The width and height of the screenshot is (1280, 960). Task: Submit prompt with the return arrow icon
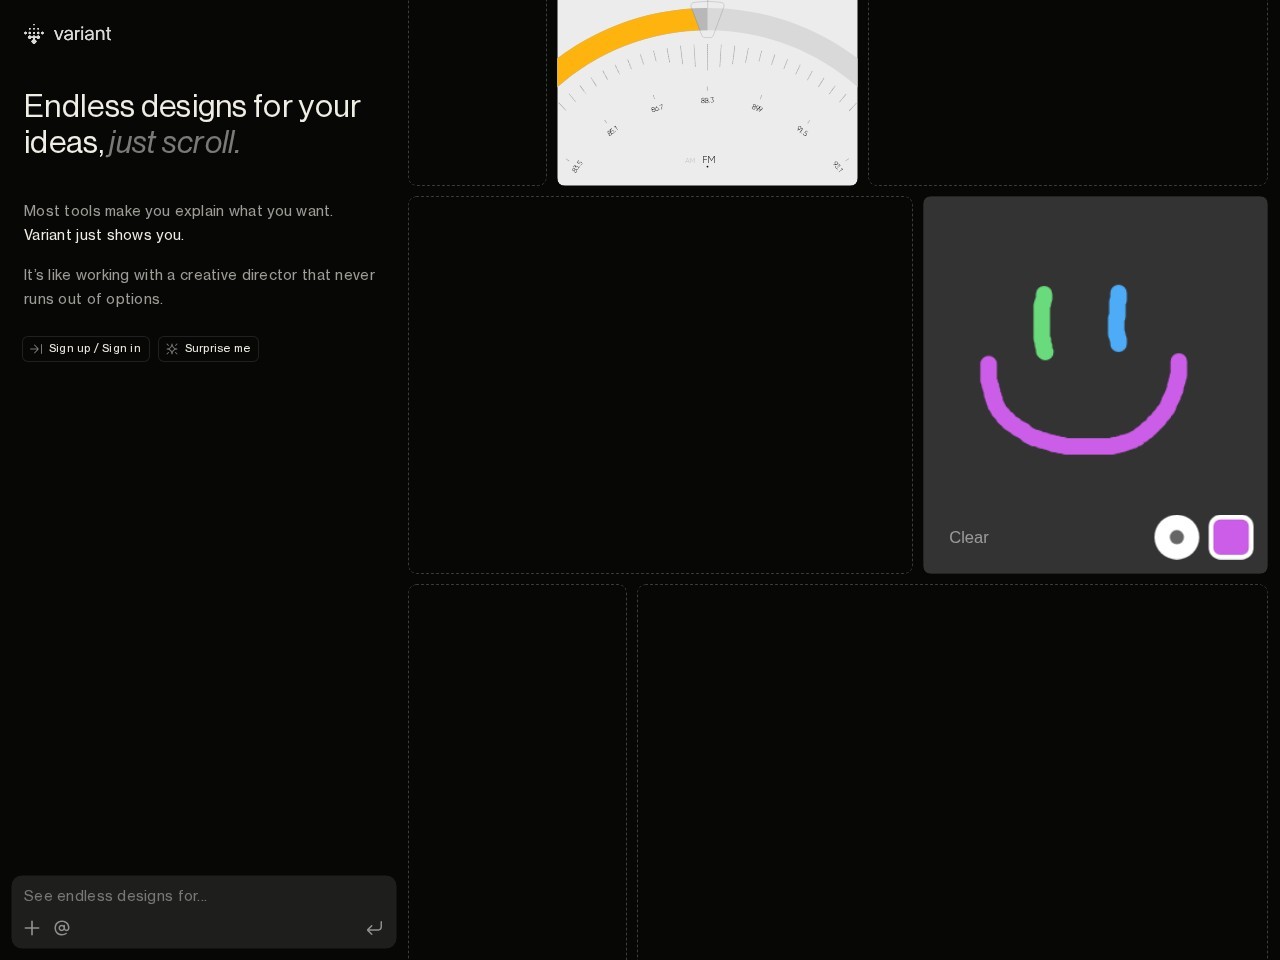click(x=374, y=928)
